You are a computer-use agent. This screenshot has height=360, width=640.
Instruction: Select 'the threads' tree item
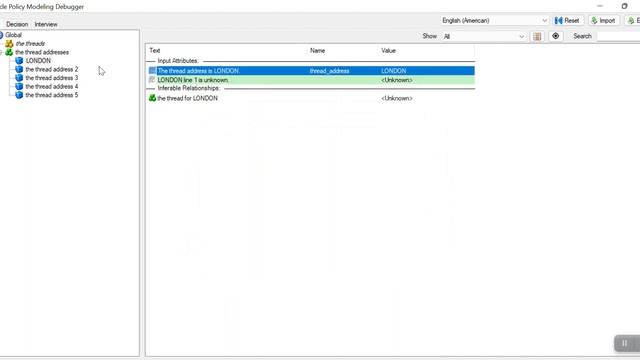[30, 44]
